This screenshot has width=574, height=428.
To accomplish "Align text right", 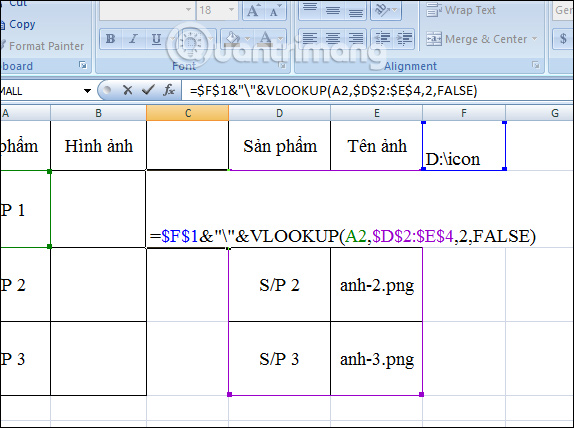I will point(355,39).
